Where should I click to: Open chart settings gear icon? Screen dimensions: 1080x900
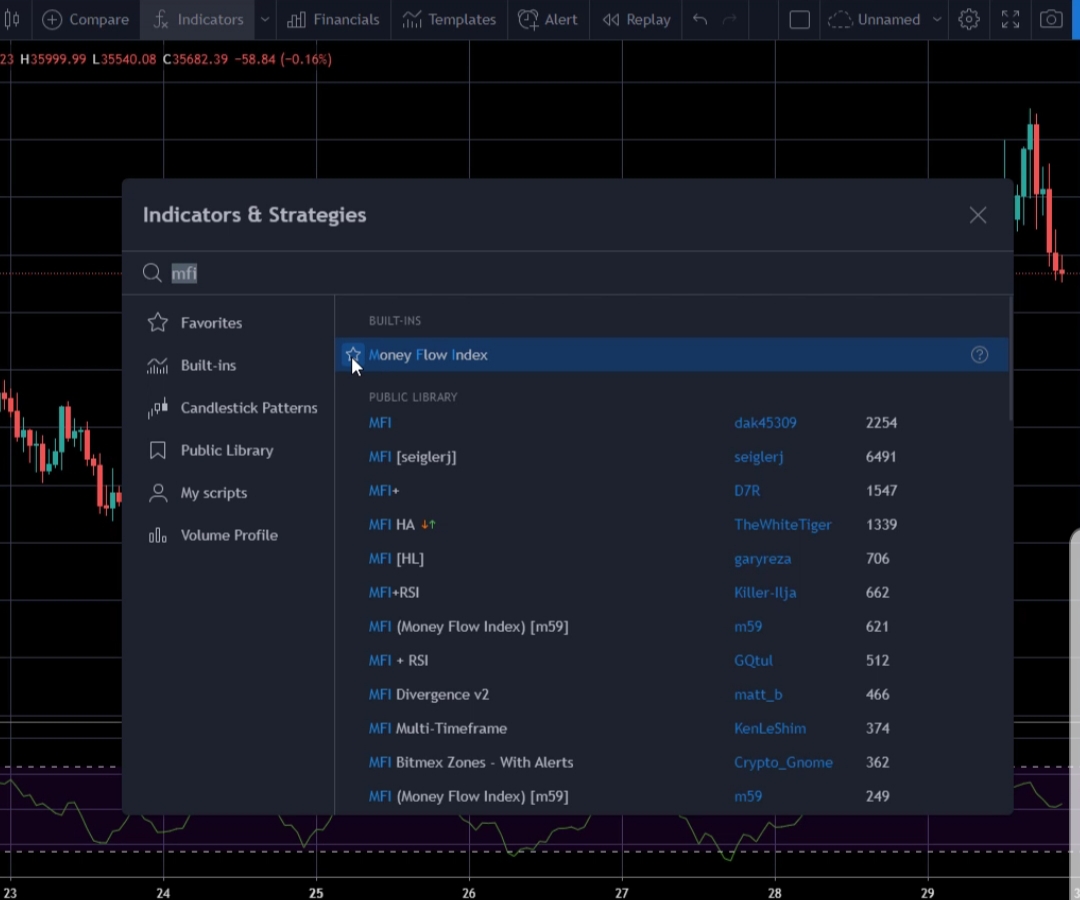(x=969, y=19)
